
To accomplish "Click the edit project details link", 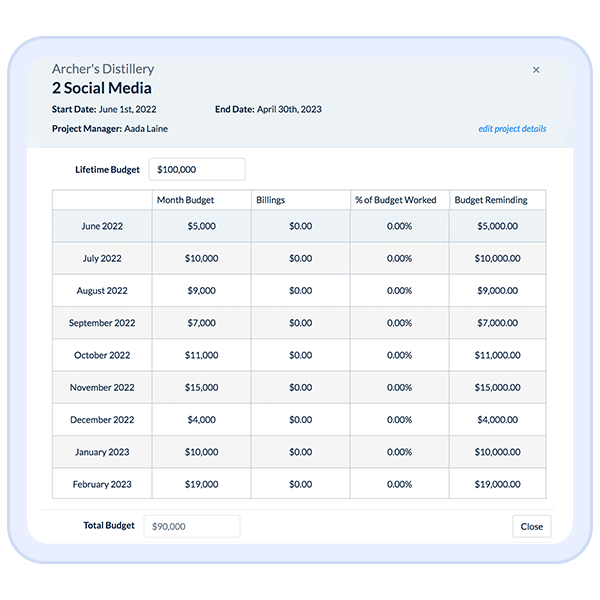I will [x=512, y=129].
